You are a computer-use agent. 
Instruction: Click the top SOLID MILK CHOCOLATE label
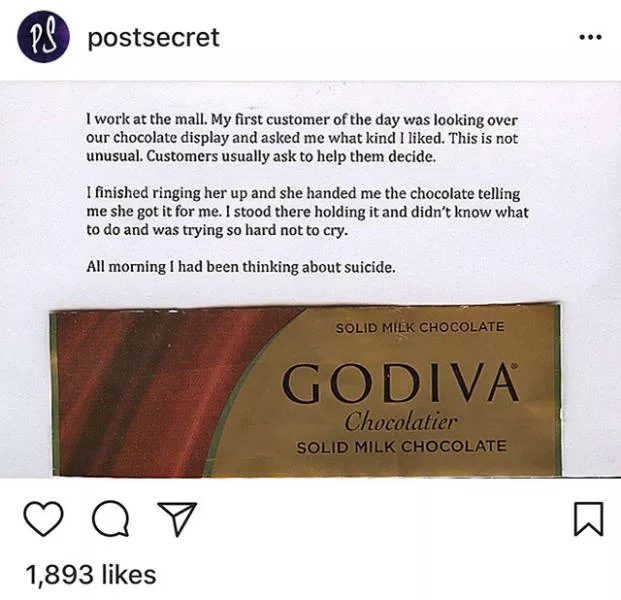[x=419, y=327]
